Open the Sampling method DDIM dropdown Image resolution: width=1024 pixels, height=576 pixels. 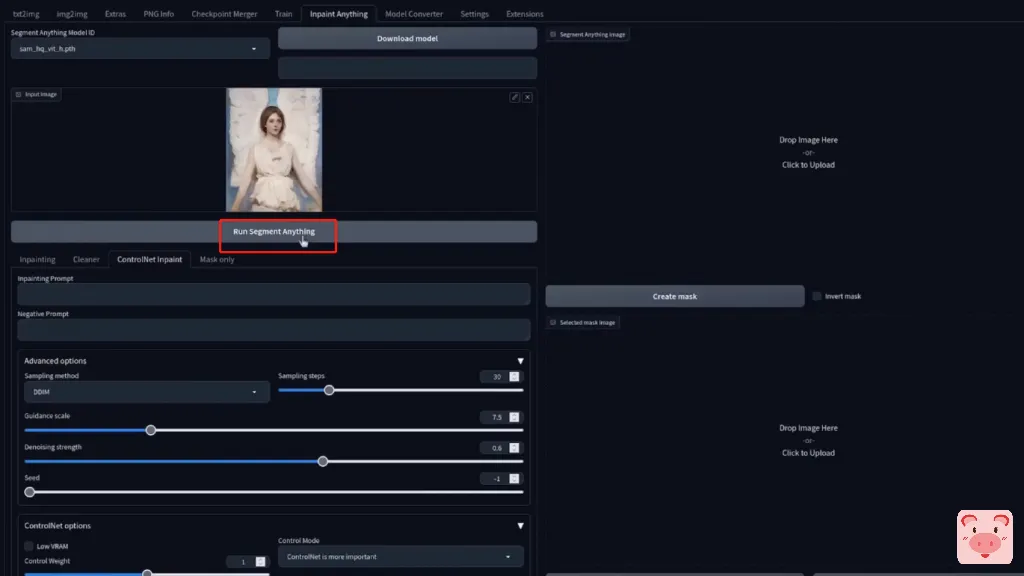146,392
